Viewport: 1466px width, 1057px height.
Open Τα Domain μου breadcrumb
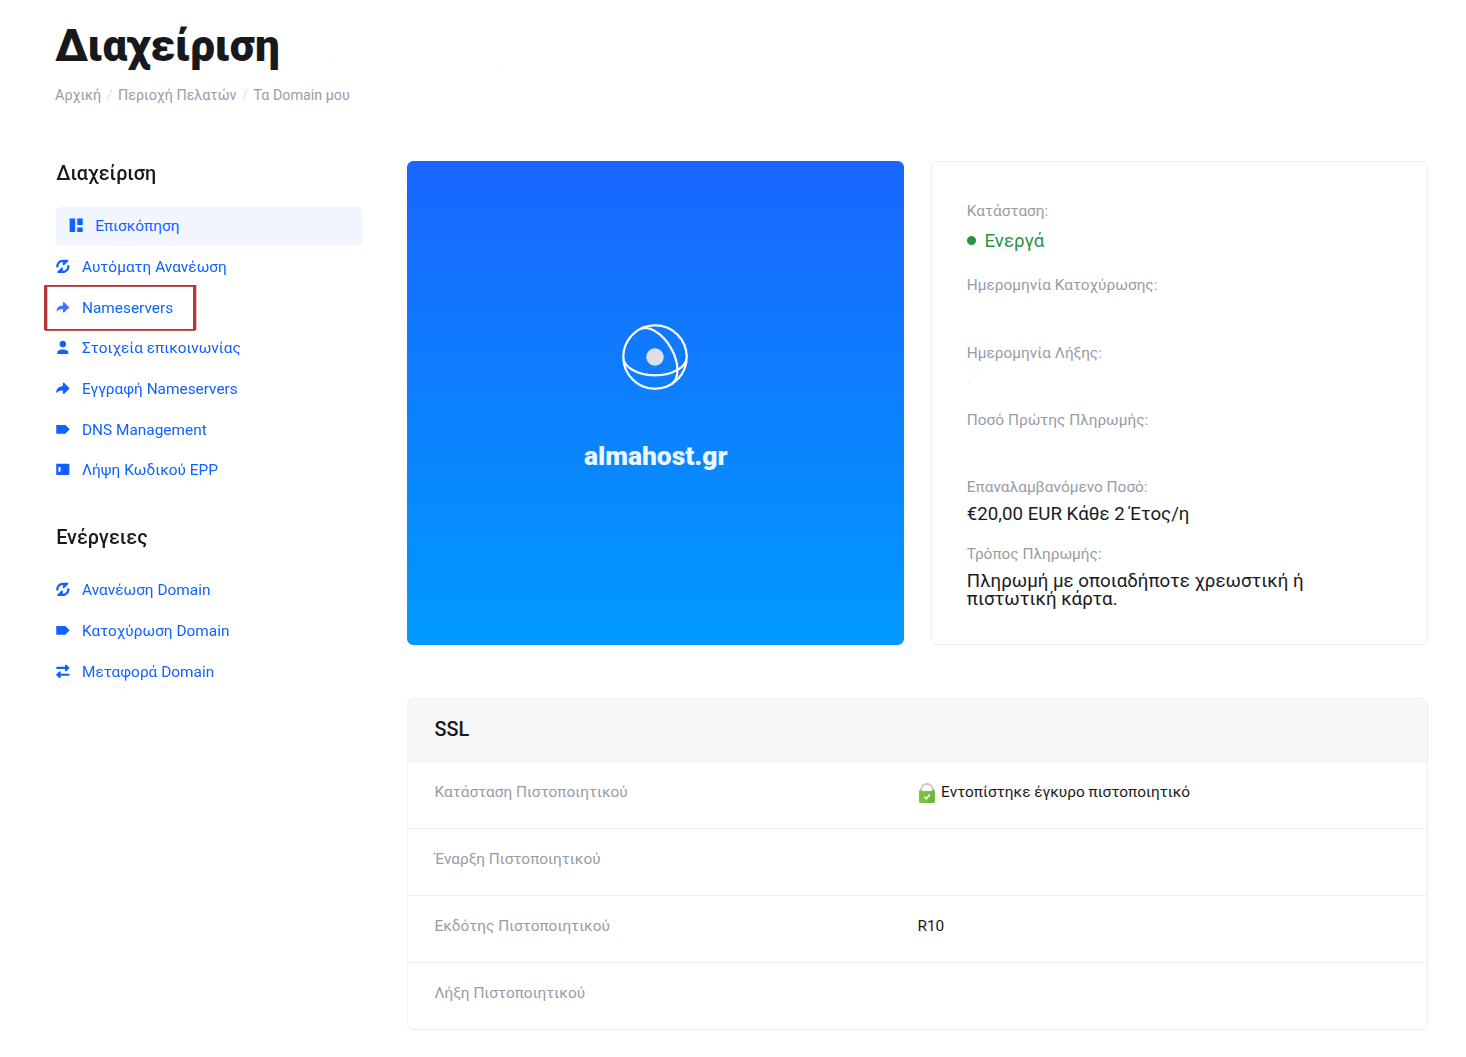click(302, 95)
